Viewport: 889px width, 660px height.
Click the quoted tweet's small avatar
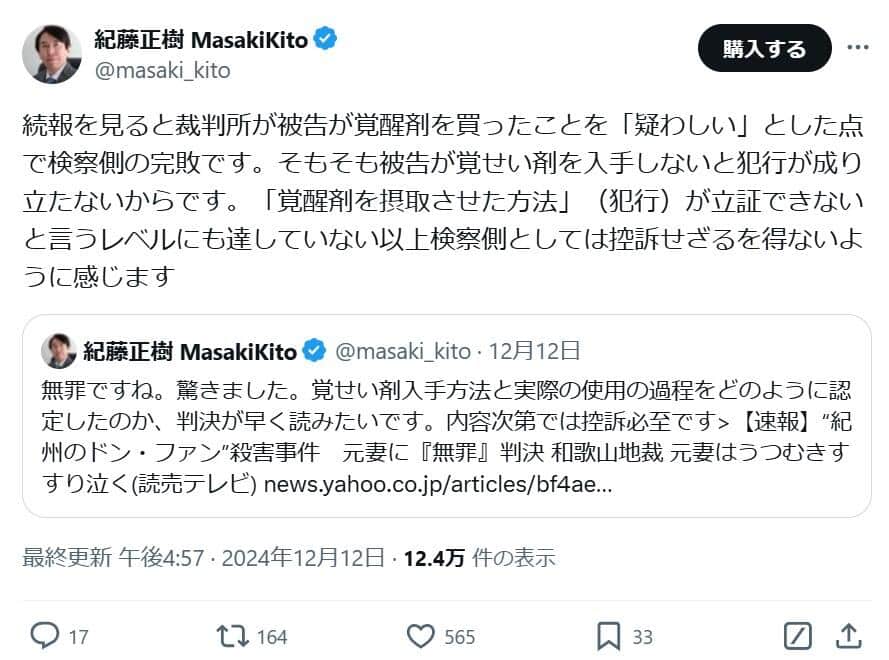[x=58, y=346]
